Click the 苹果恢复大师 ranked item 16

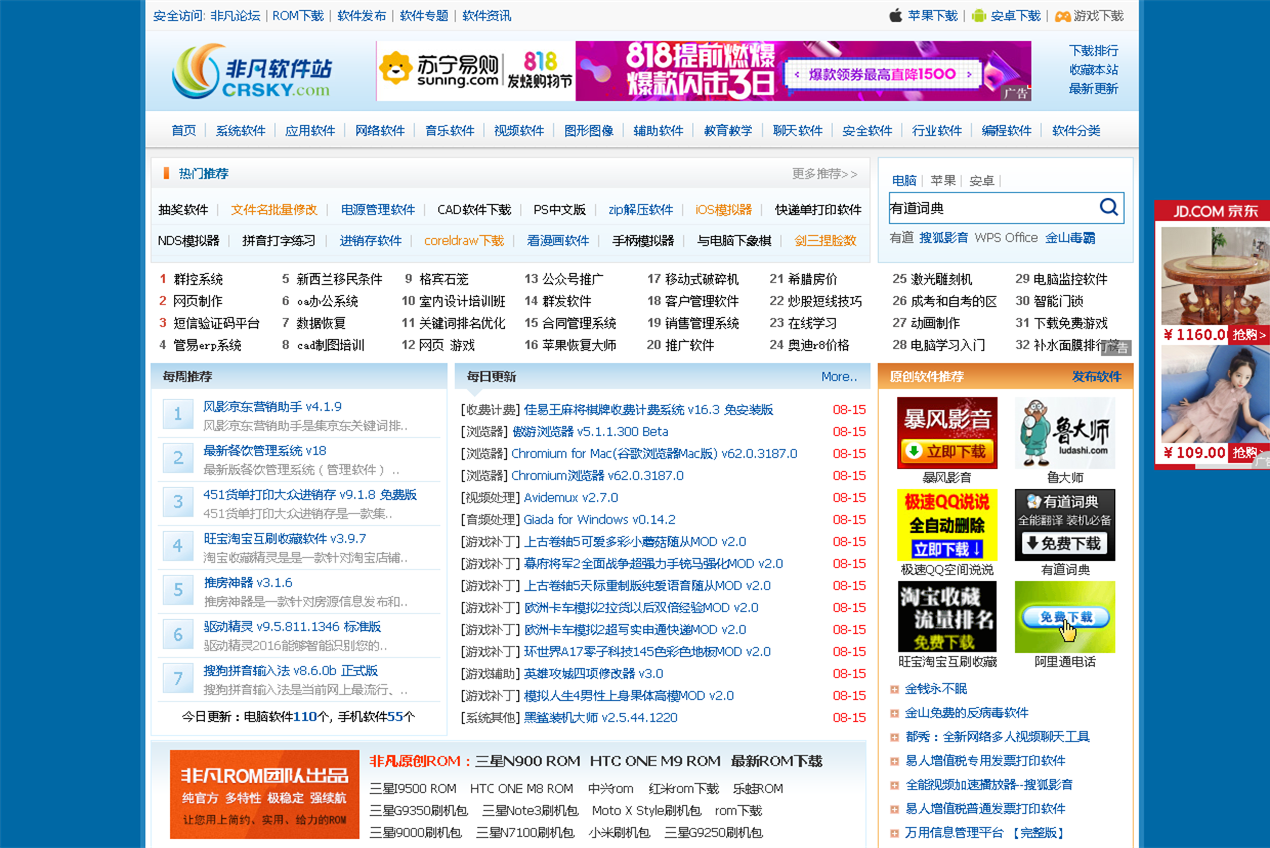[x=579, y=345]
